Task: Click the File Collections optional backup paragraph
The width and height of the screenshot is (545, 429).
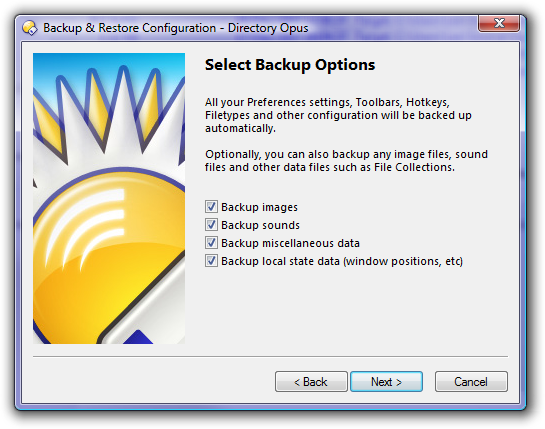Action: pyautogui.click(x=346, y=161)
